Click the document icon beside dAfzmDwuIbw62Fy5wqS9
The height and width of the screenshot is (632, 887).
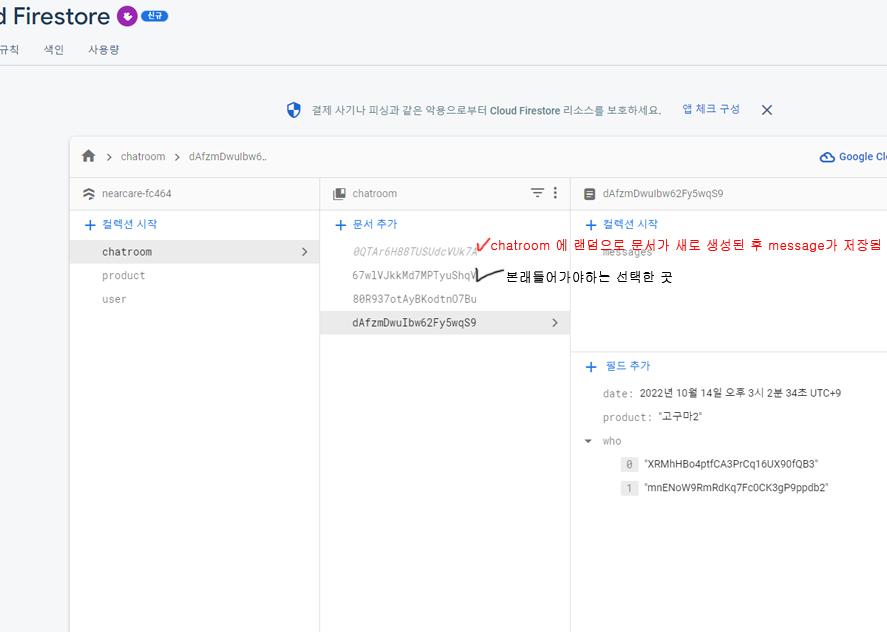pos(589,194)
